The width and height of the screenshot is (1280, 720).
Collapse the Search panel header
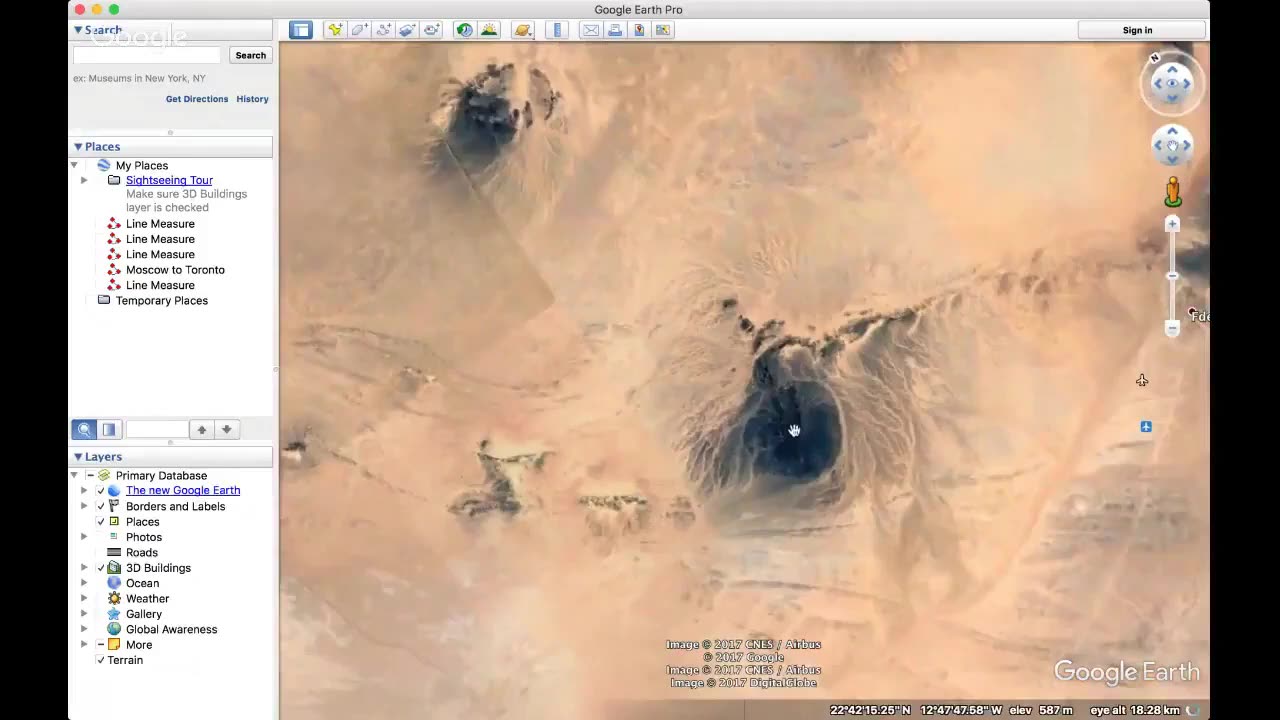pyautogui.click(x=78, y=30)
